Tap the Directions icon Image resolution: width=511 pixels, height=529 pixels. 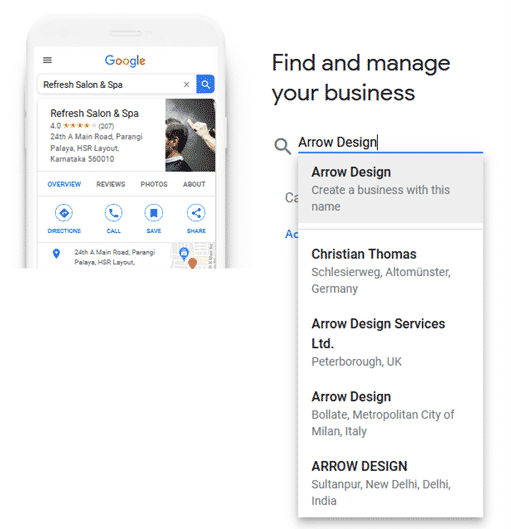coord(64,213)
